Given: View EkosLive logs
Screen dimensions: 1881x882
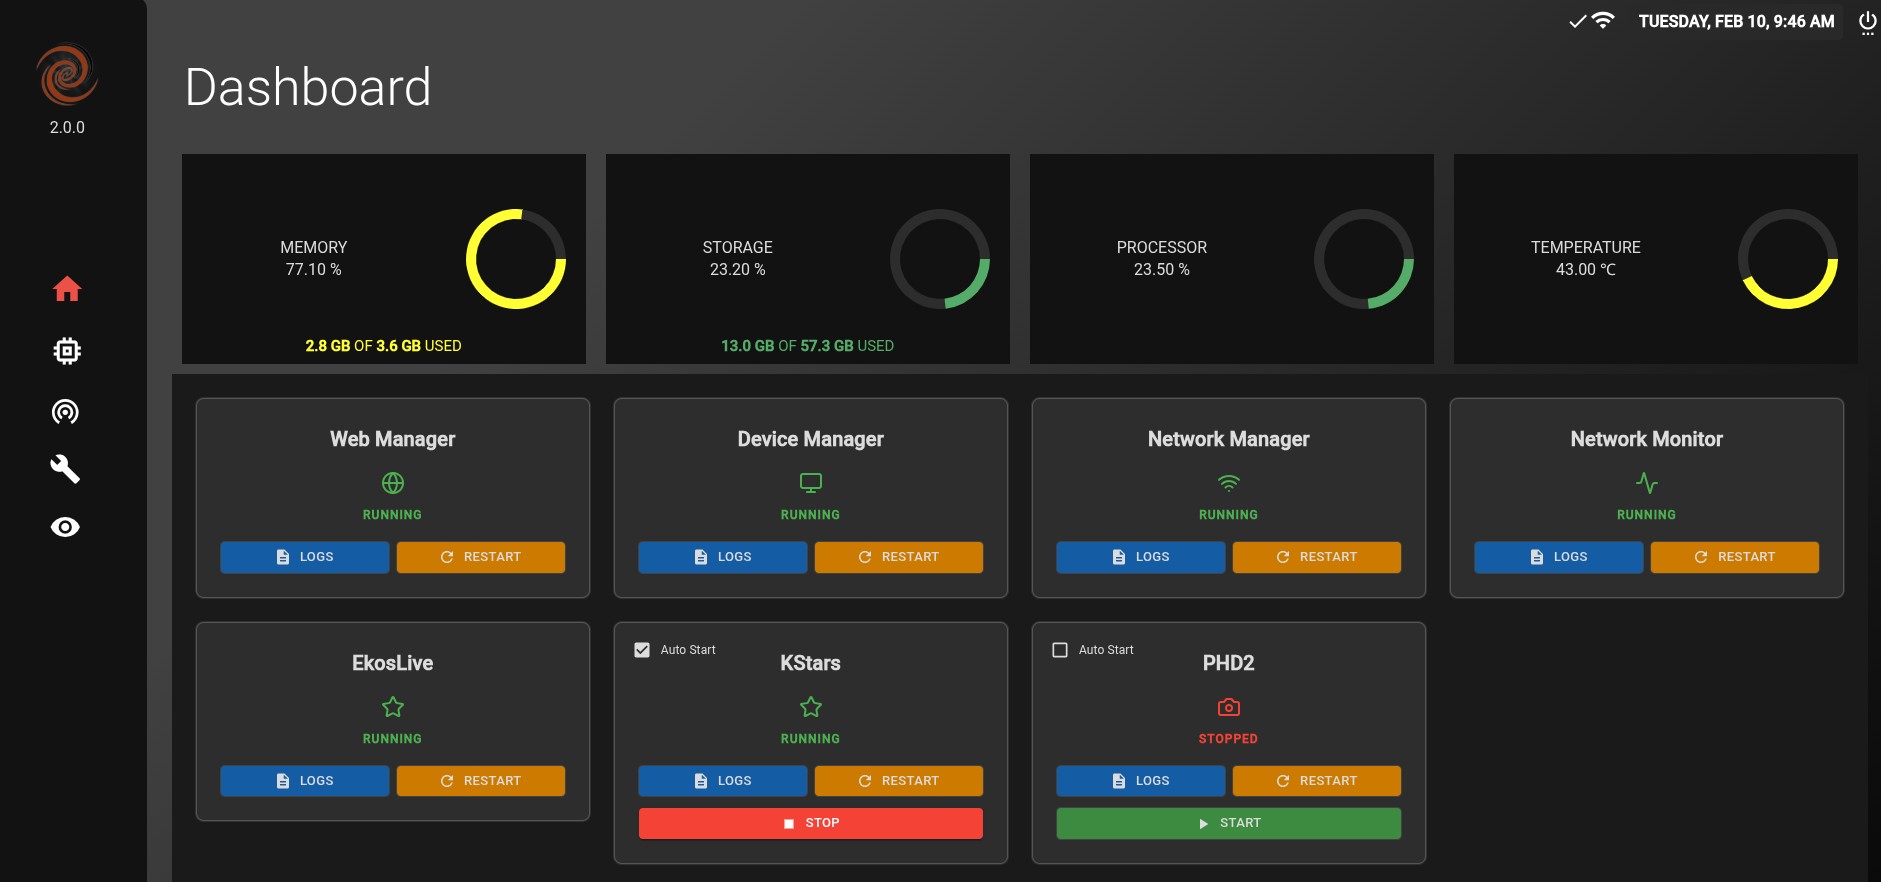Looking at the screenshot, I should [305, 781].
